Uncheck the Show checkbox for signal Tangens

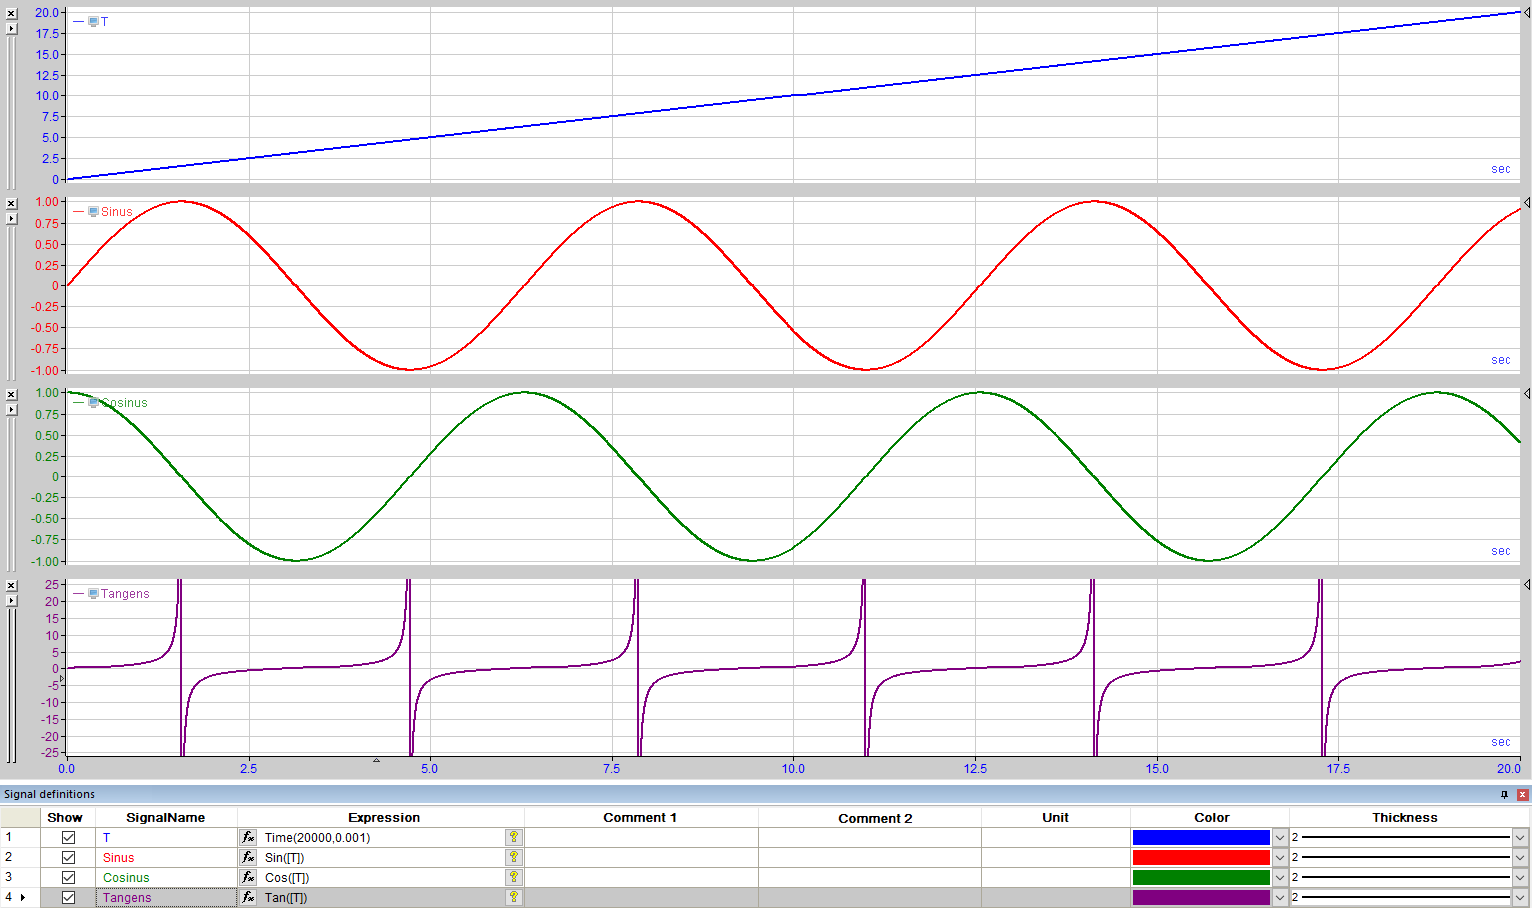point(68,897)
